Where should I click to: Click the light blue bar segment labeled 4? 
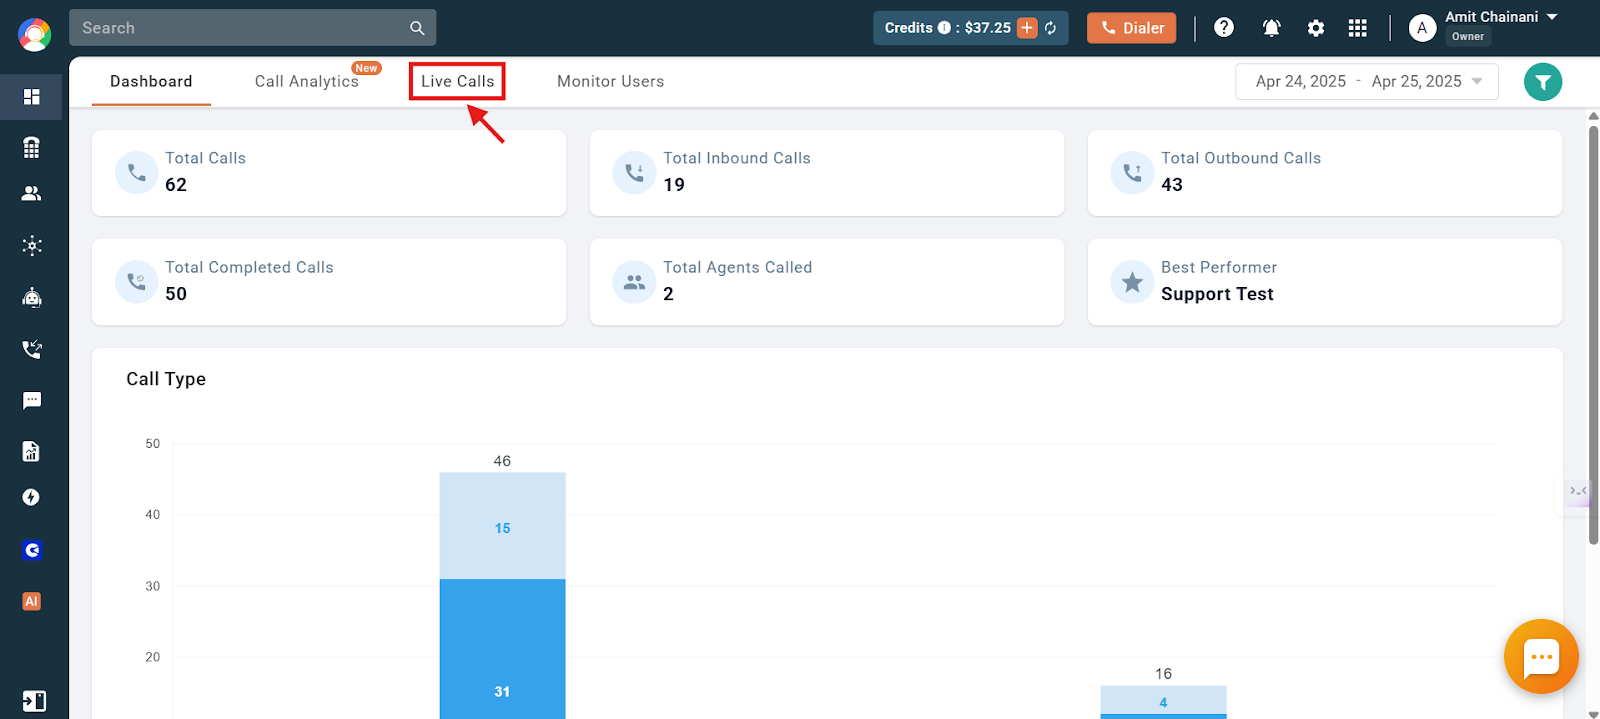(x=1163, y=700)
